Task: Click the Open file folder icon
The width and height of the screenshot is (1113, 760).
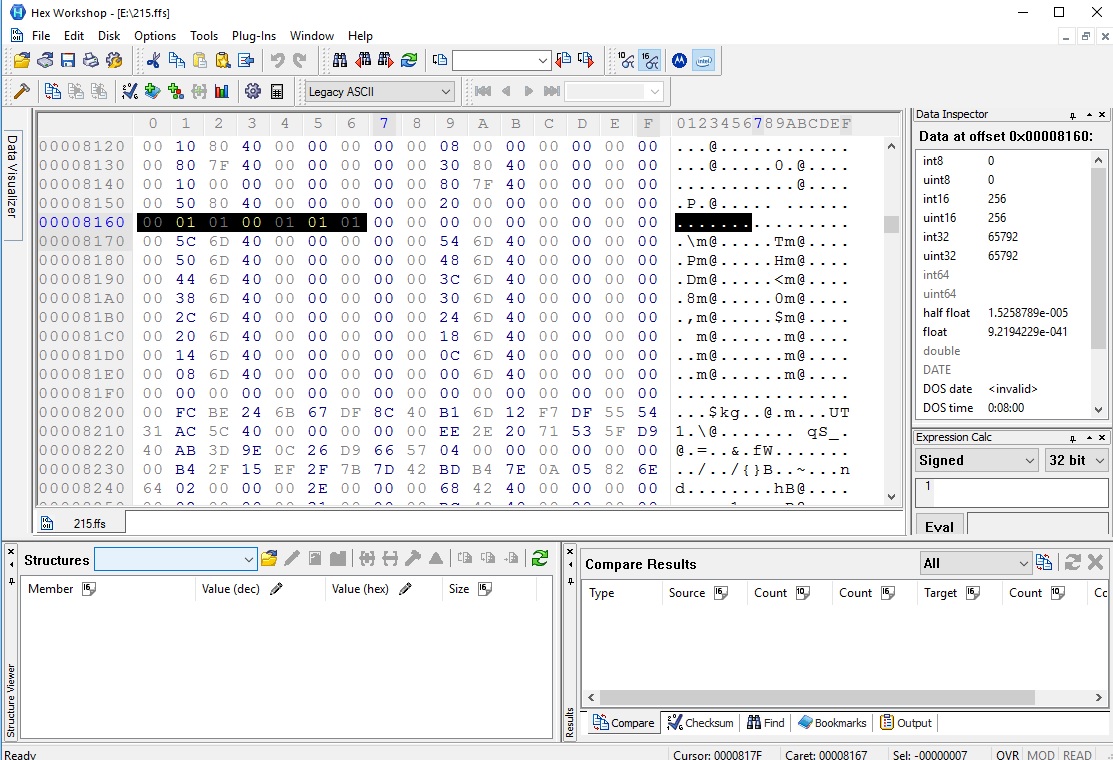Action: [x=22, y=60]
